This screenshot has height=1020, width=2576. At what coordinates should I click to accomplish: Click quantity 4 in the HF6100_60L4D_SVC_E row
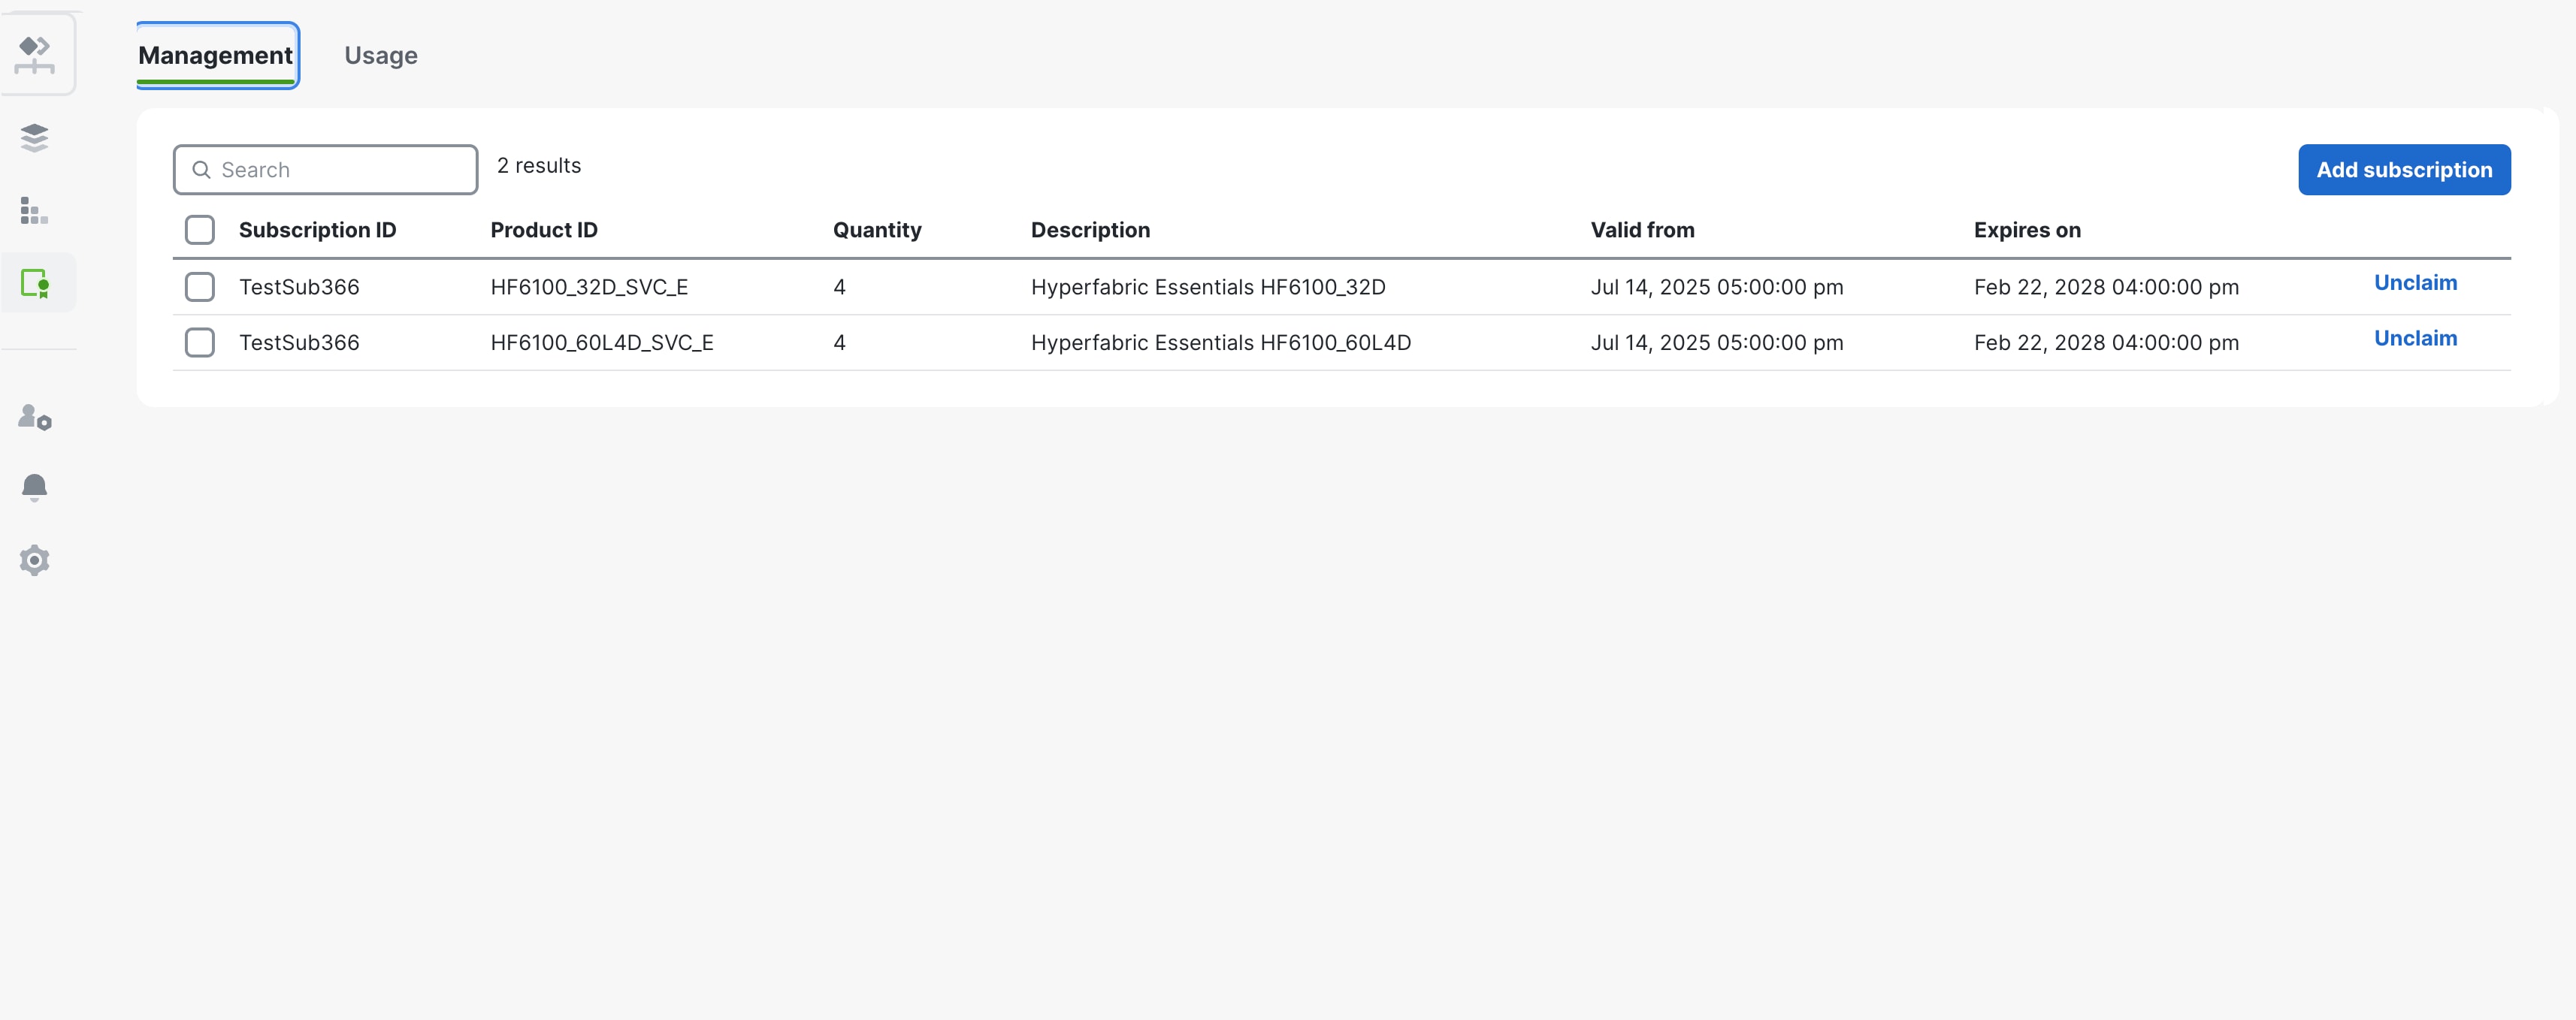[839, 342]
